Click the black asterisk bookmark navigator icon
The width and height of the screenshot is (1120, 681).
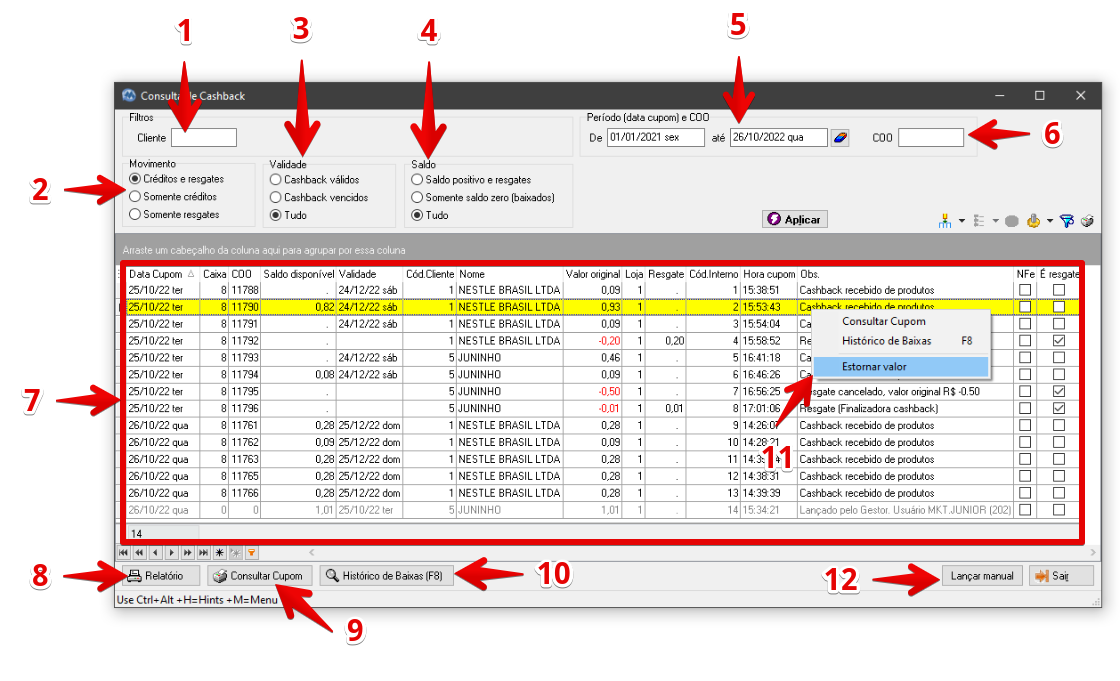click(219, 552)
